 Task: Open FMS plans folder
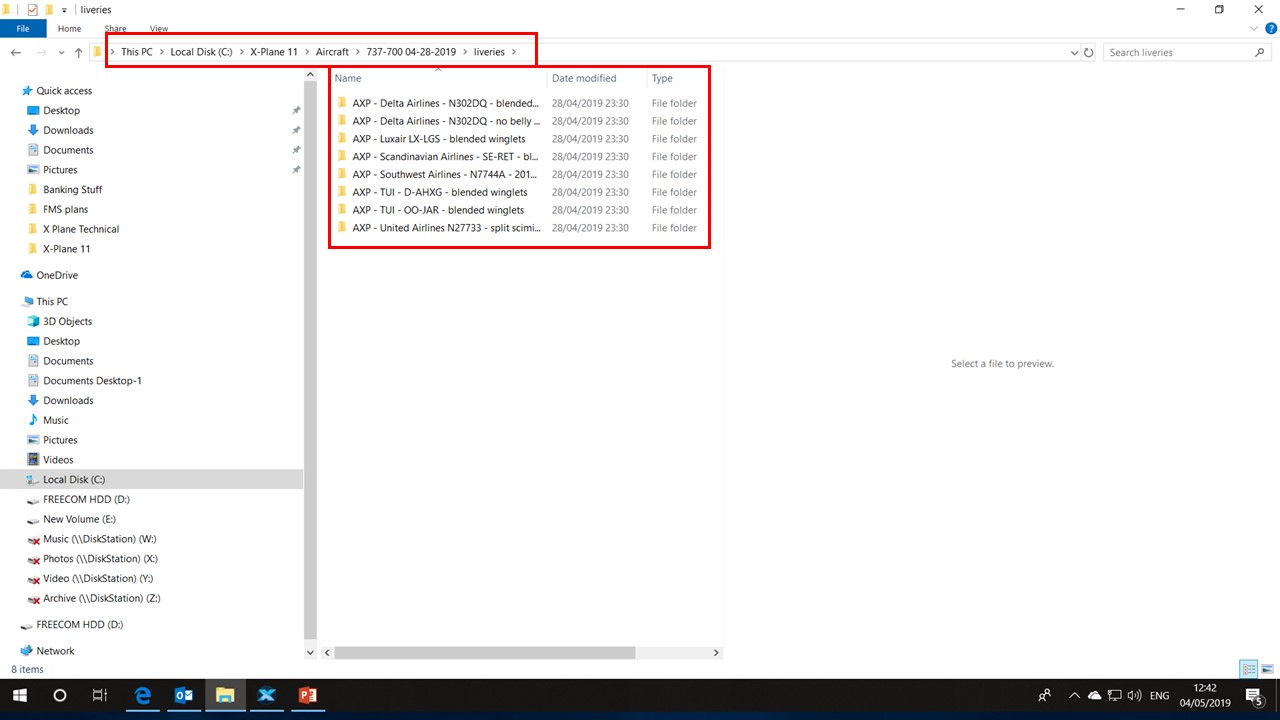(x=65, y=209)
